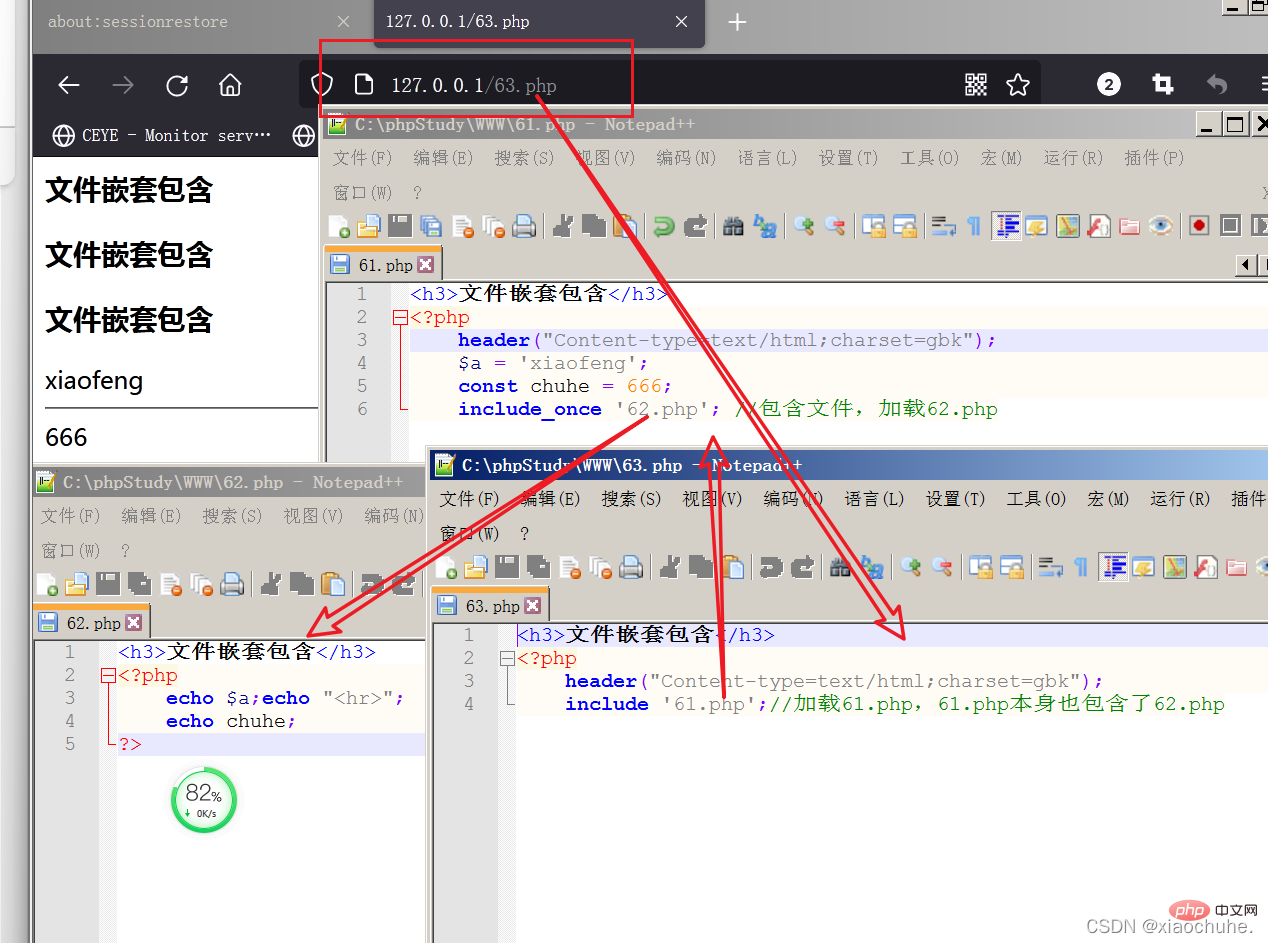Click Zoom in icon in 63.php toolbar
1268x943 pixels.
pos(910,567)
